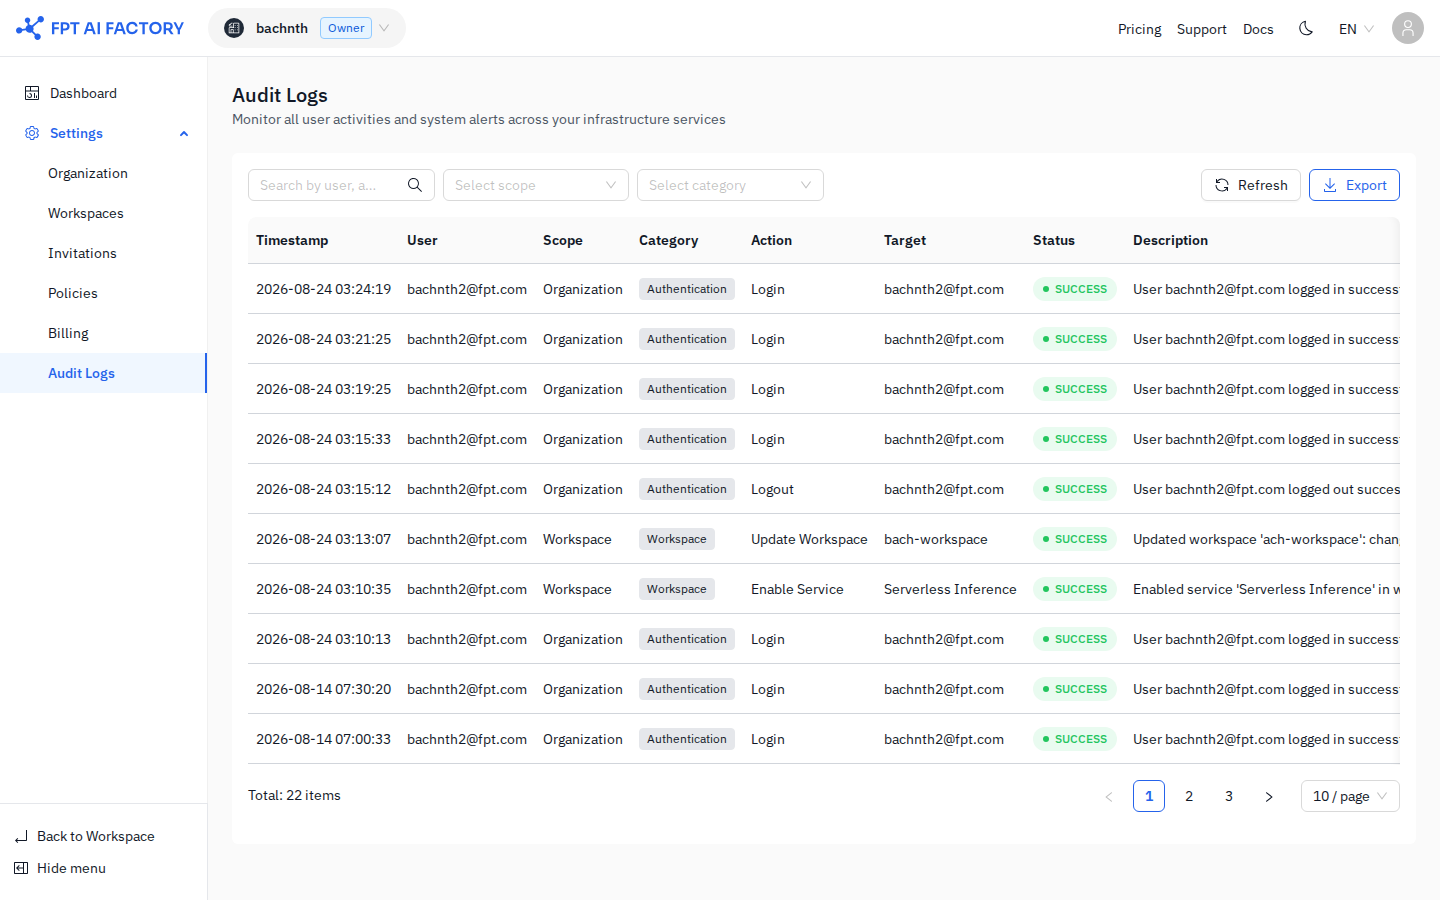Click the FPT AI Factory logo
The image size is (1440, 900).
click(x=100, y=28)
